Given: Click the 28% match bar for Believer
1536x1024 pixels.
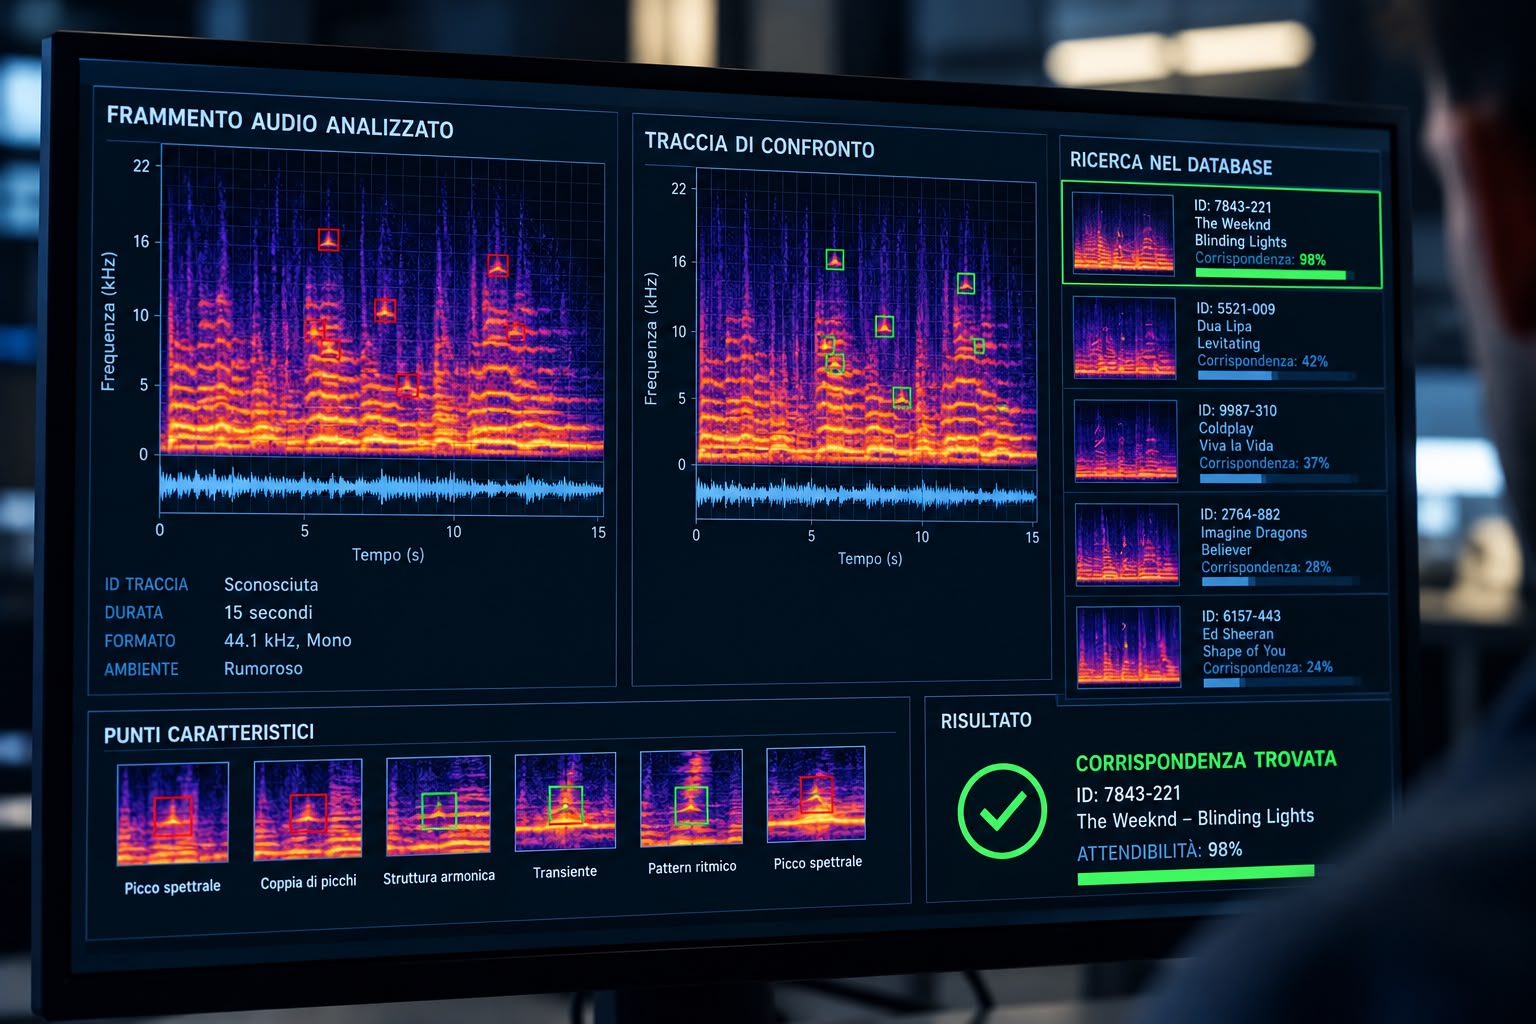Looking at the screenshot, I should click(1280, 581).
